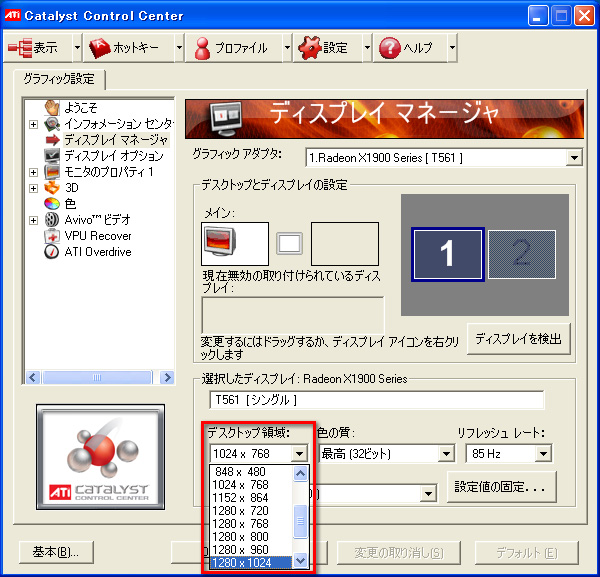
Task: Click モニタのプロパティ 1 icon
Action: tap(52, 172)
